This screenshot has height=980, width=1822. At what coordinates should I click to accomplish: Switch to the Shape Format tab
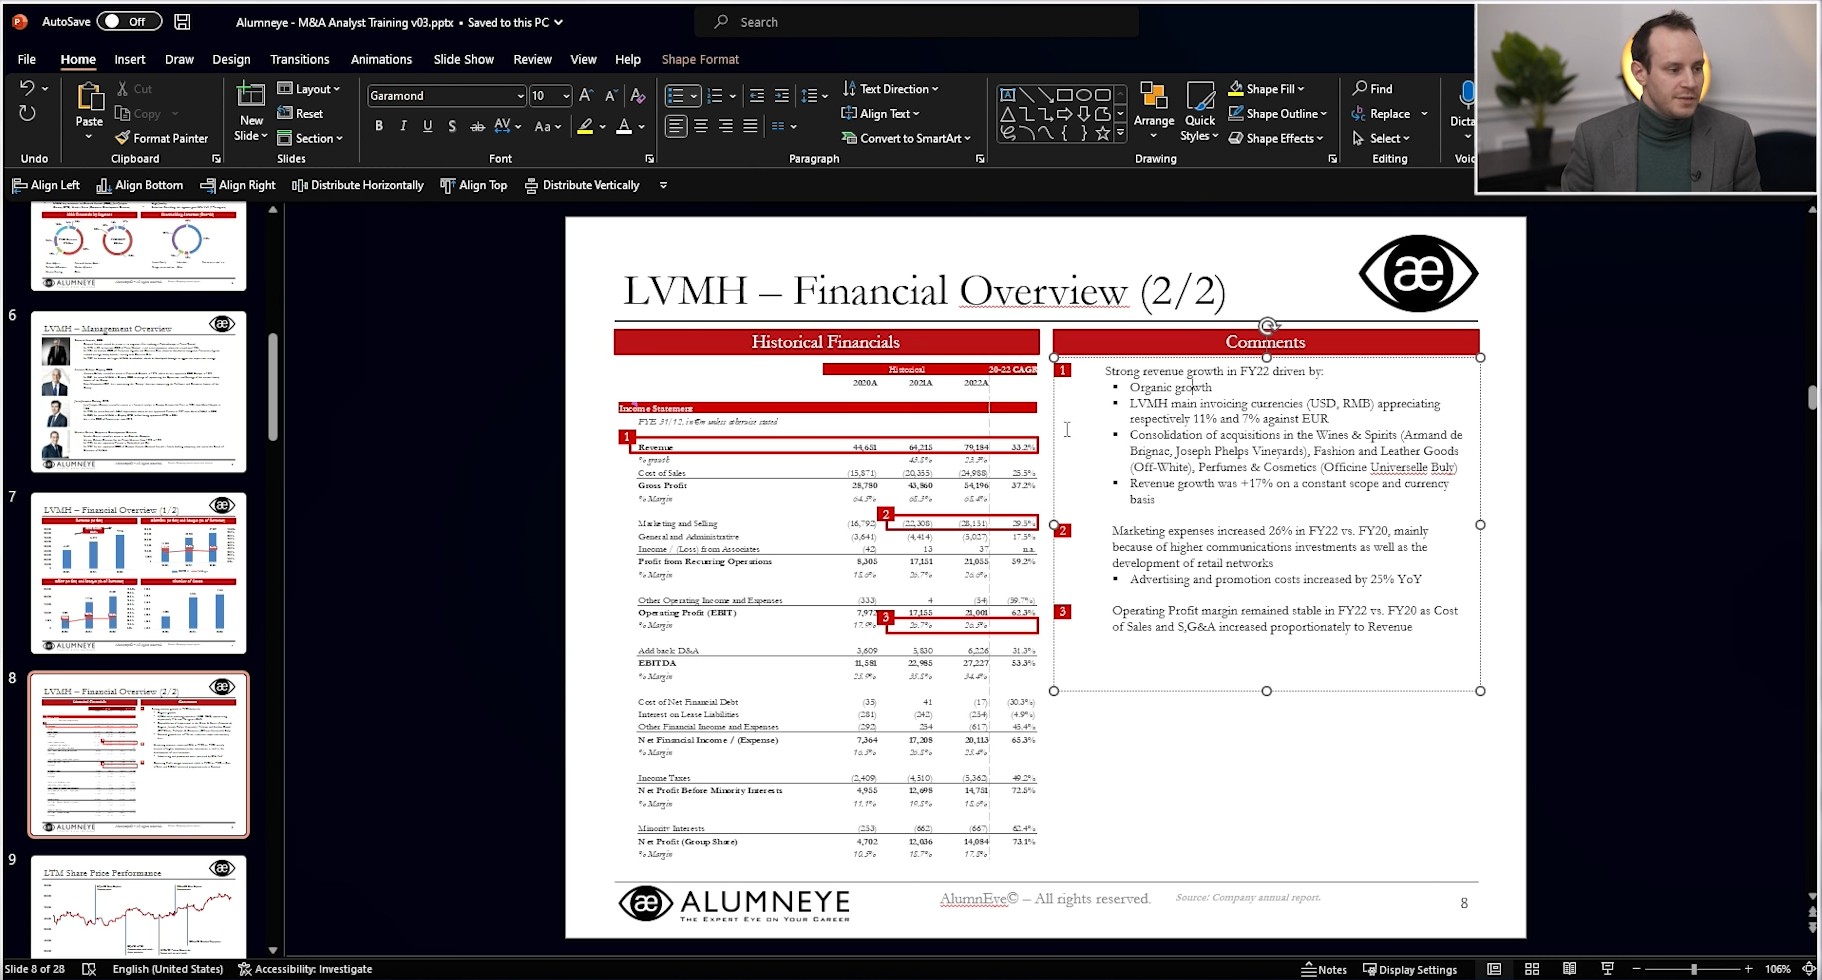tap(699, 59)
